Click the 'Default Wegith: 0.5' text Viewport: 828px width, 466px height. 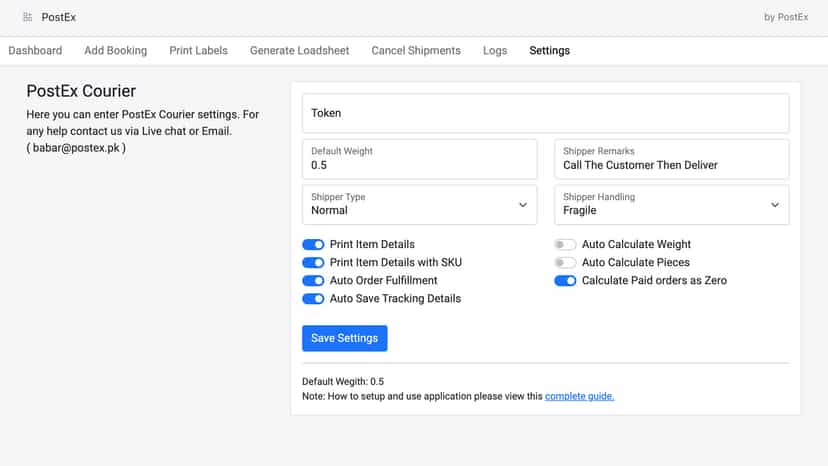[343, 381]
